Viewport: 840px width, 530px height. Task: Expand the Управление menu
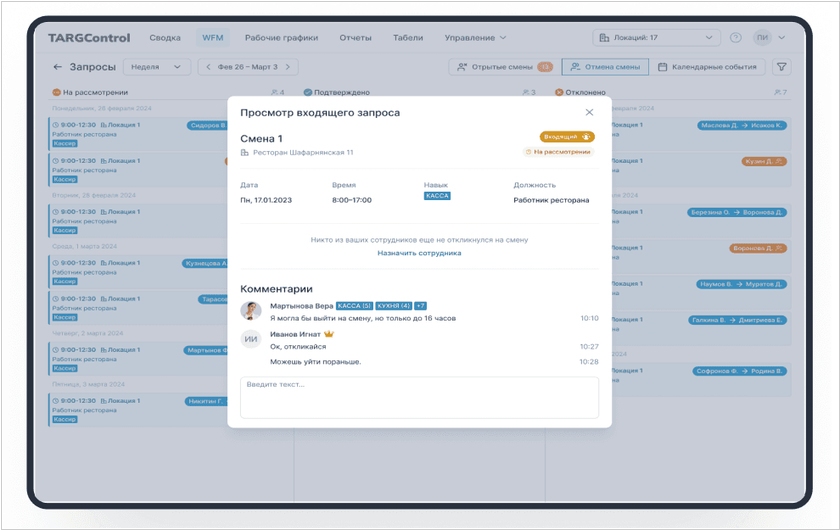[475, 38]
